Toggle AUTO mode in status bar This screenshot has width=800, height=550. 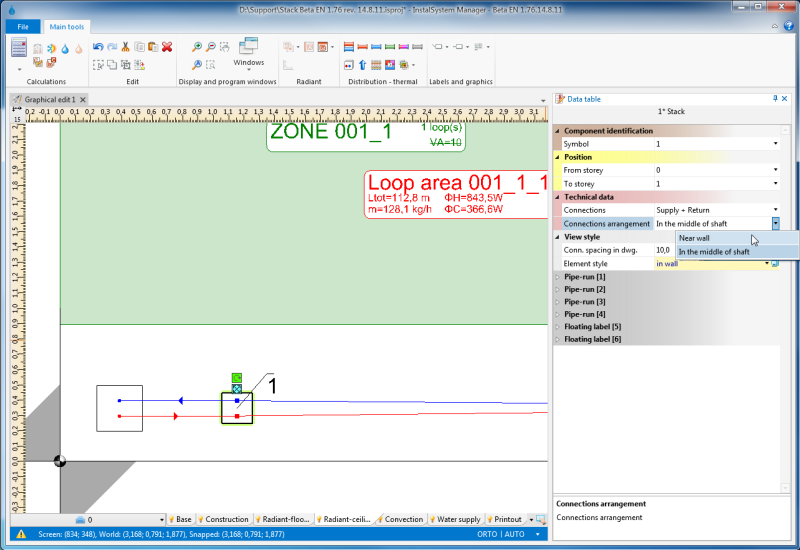[514, 534]
